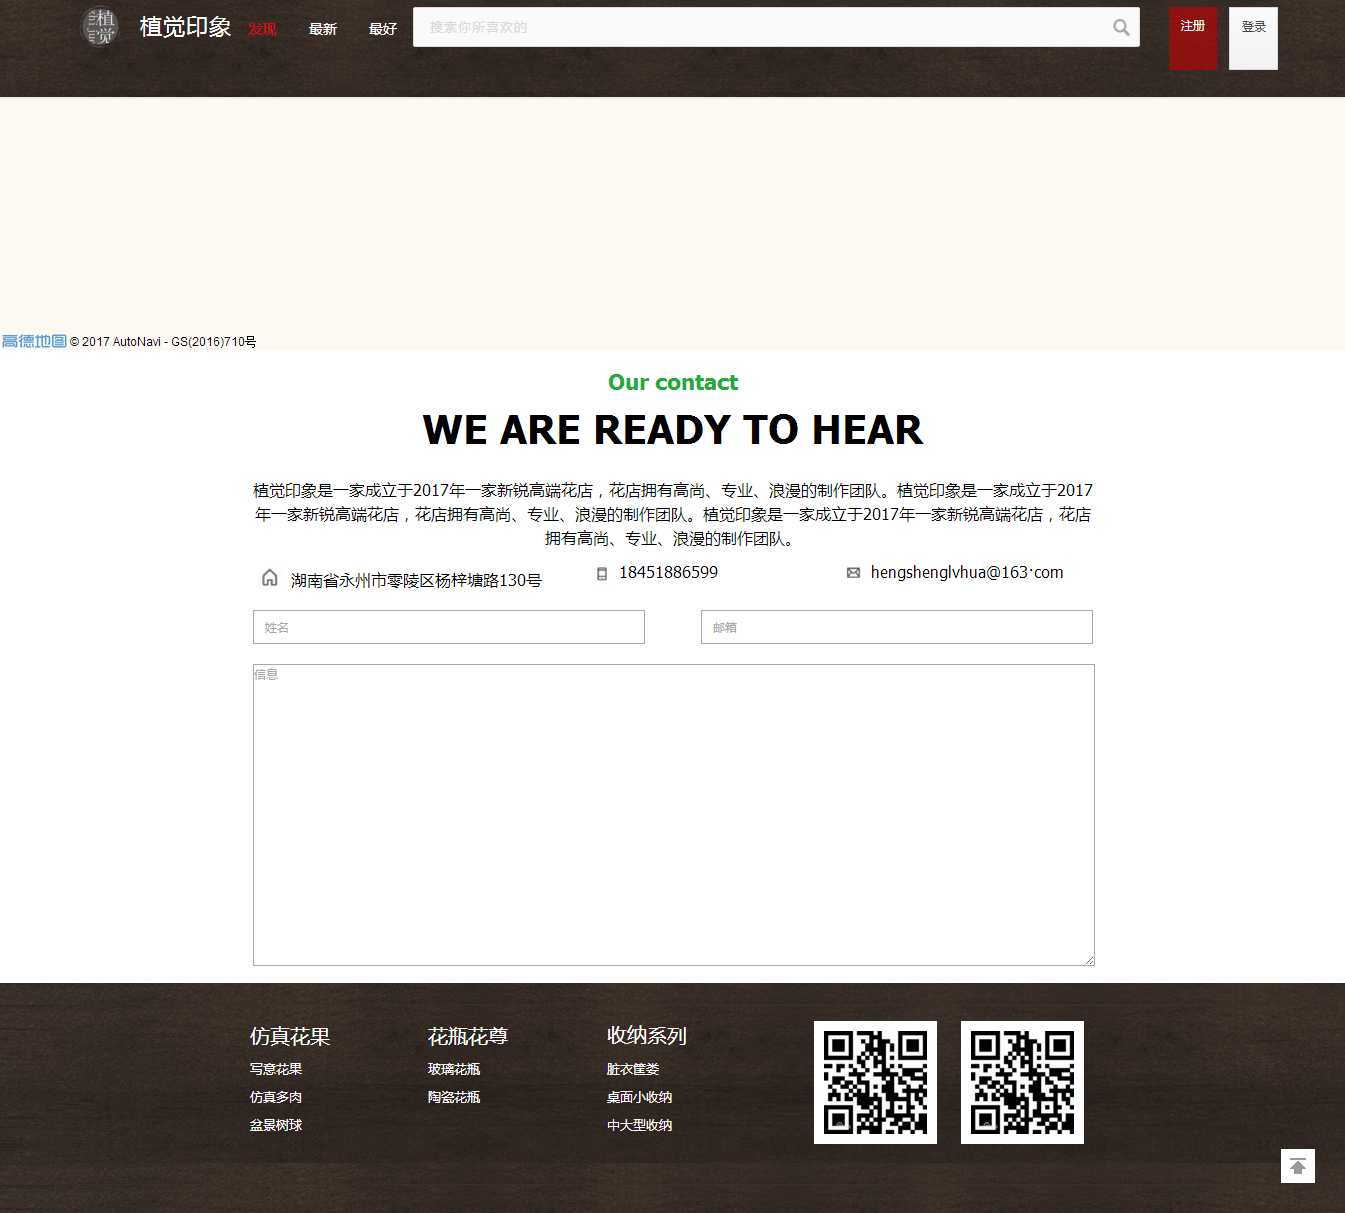Click the back-to-top arrow icon
Image resolution: width=1345 pixels, height=1213 pixels.
point(1297,1166)
